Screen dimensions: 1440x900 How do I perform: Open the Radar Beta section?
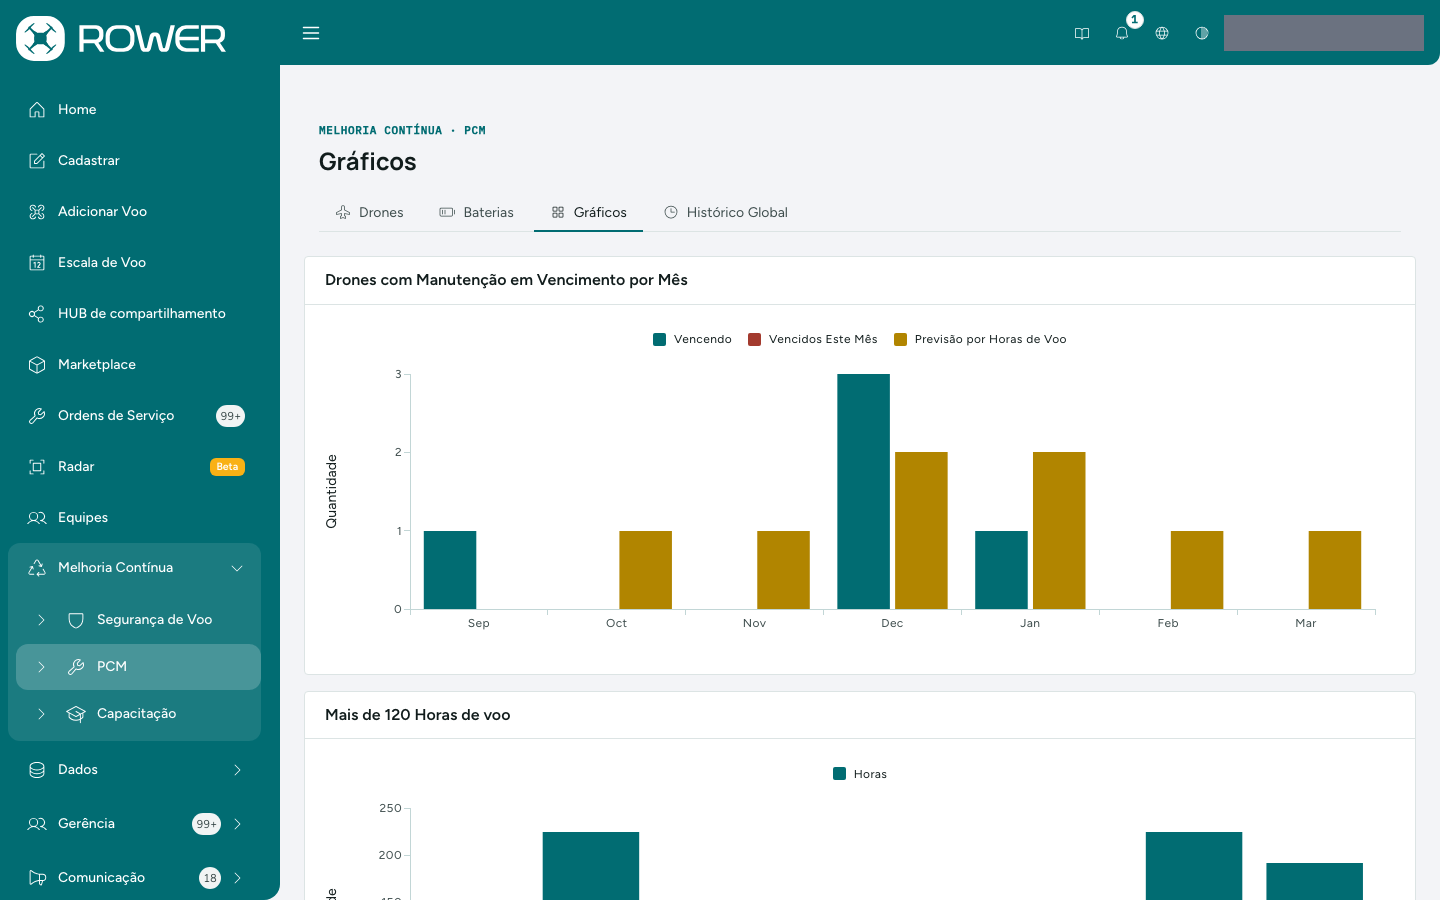point(76,467)
